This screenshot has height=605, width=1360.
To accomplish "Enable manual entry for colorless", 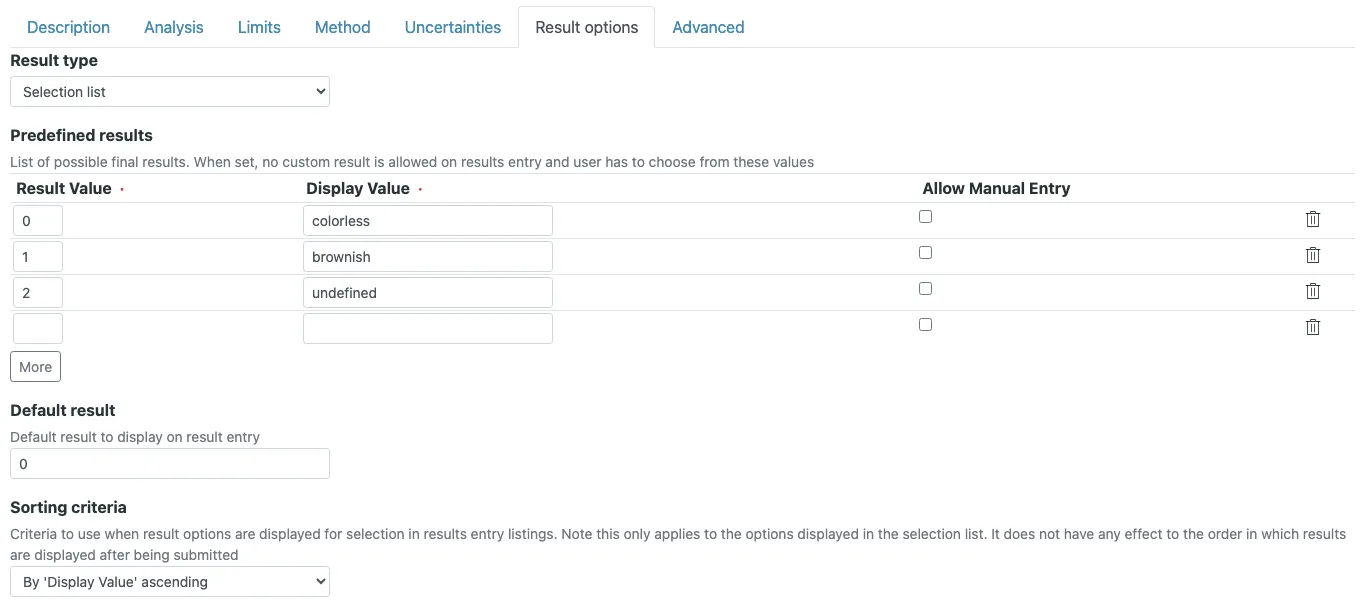I will click(x=925, y=216).
